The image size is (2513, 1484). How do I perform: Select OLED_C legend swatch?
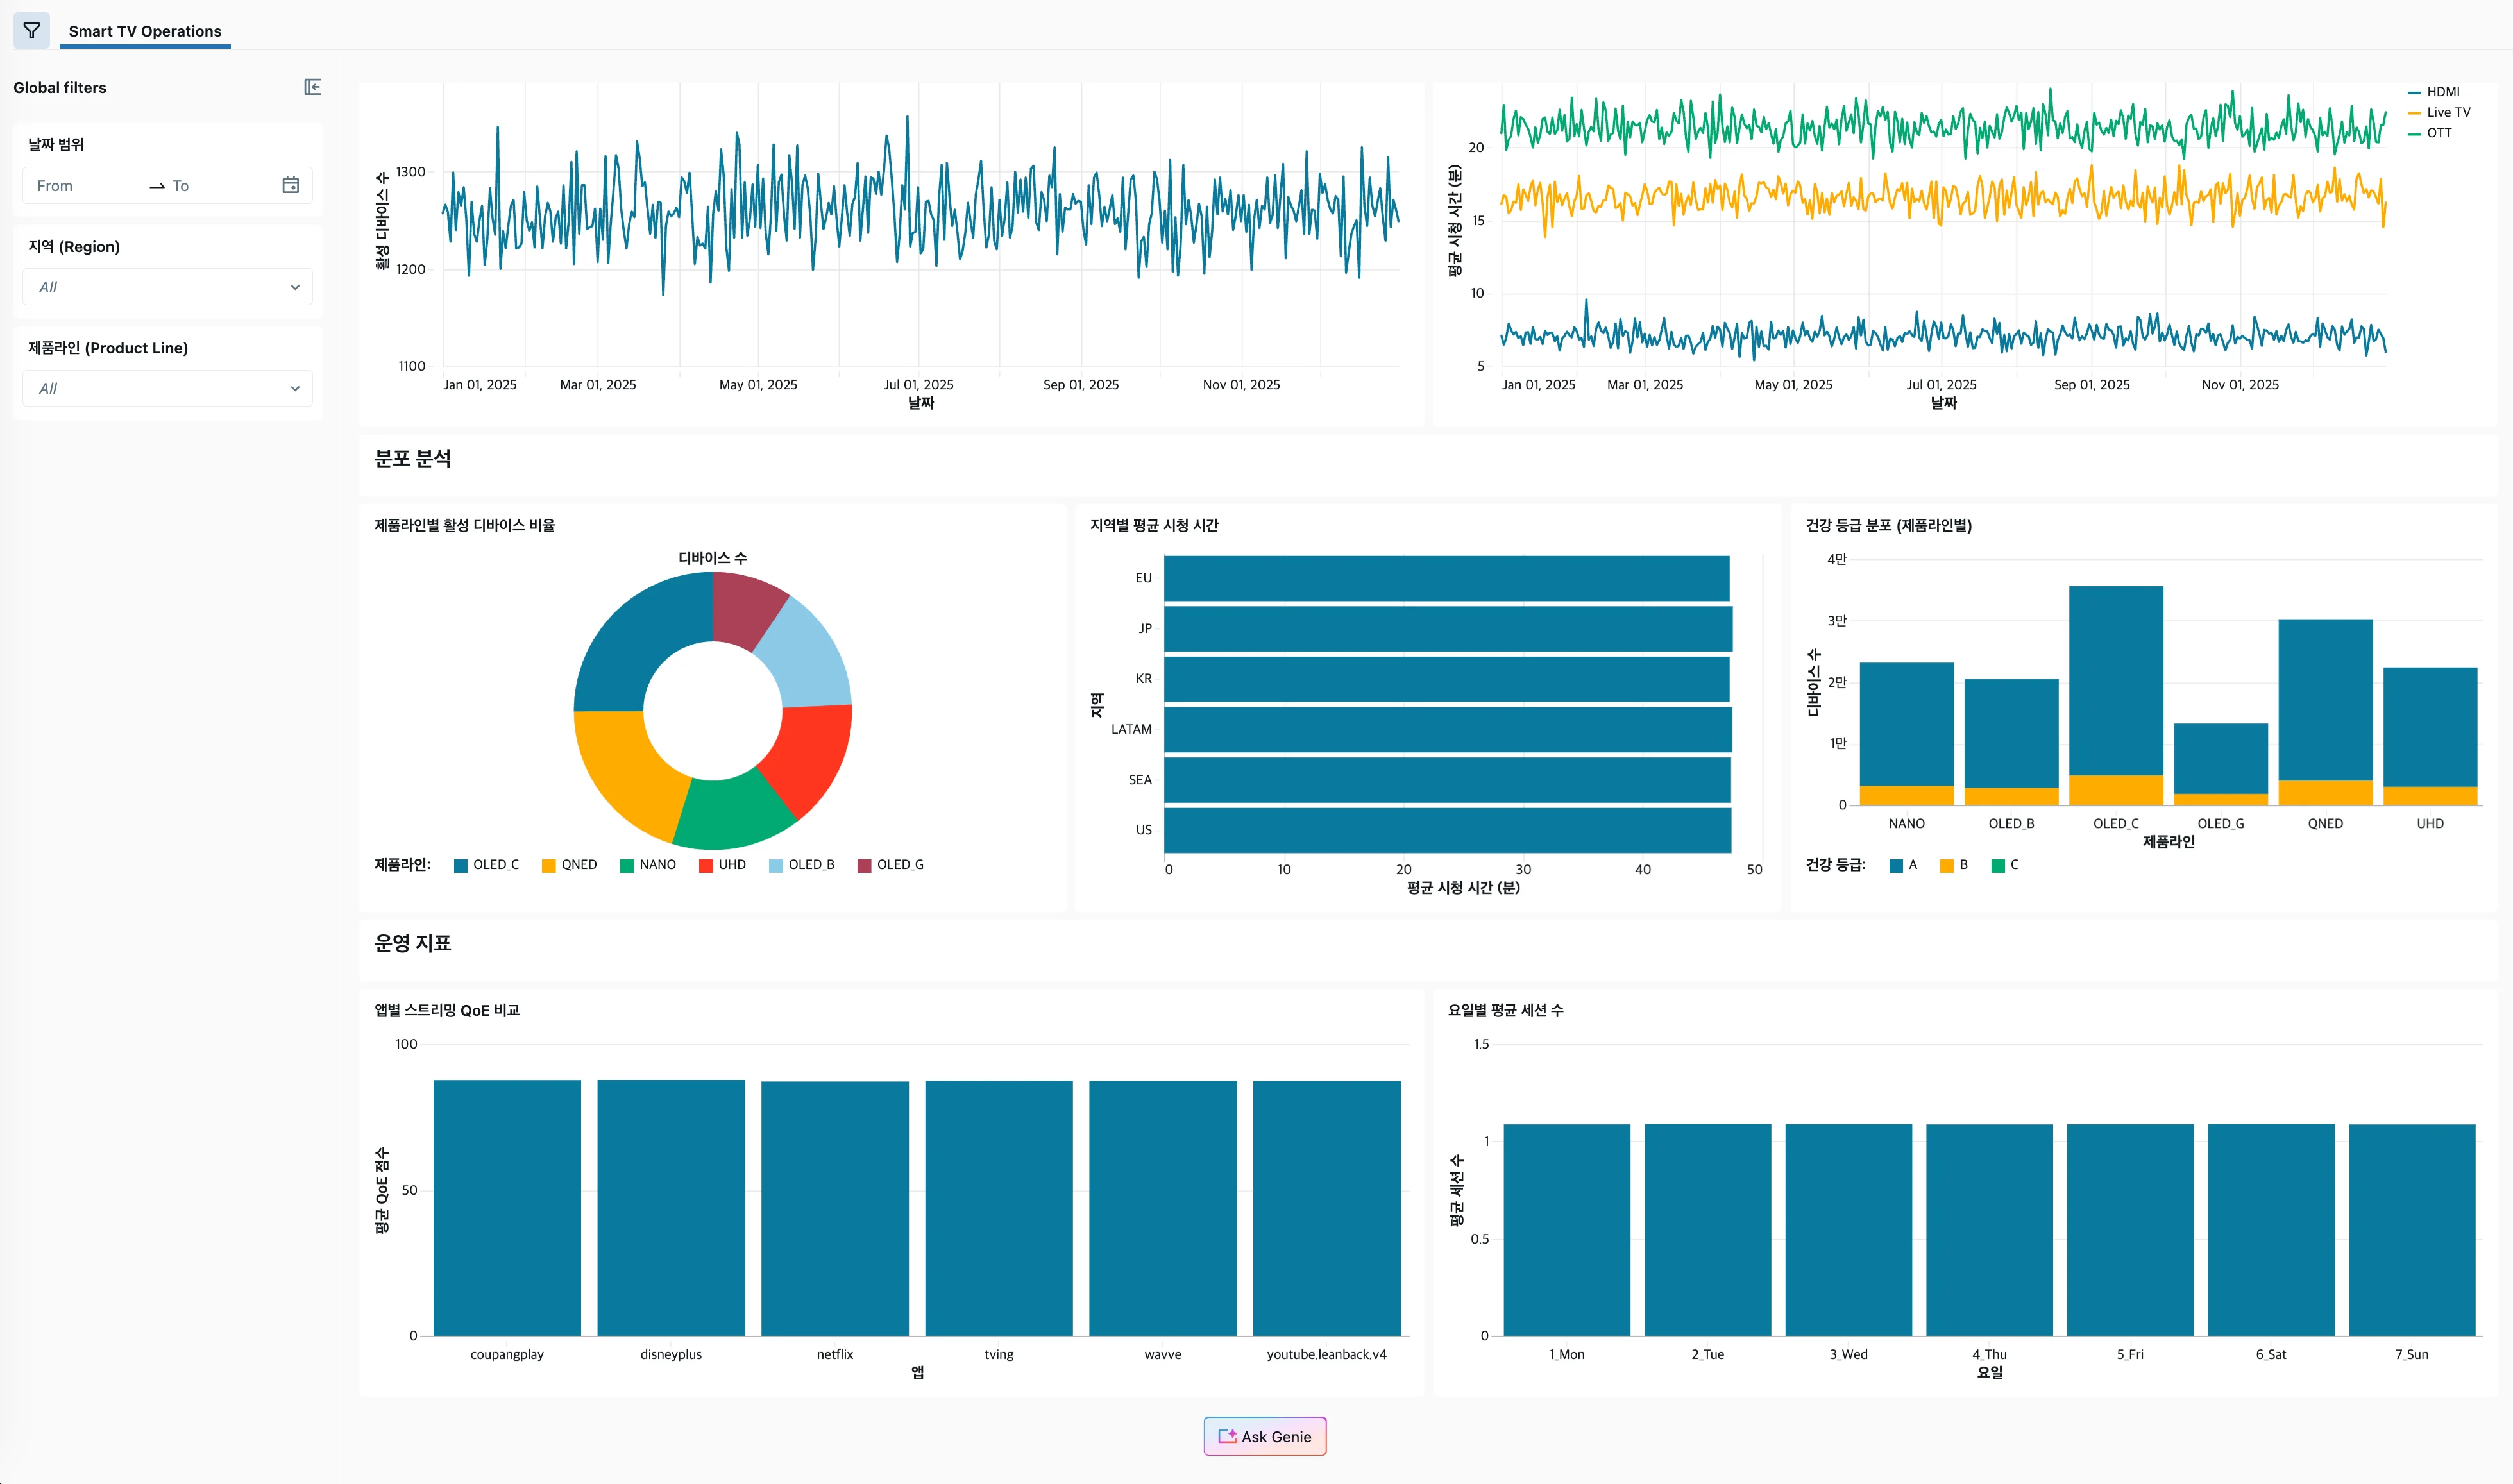click(x=461, y=865)
